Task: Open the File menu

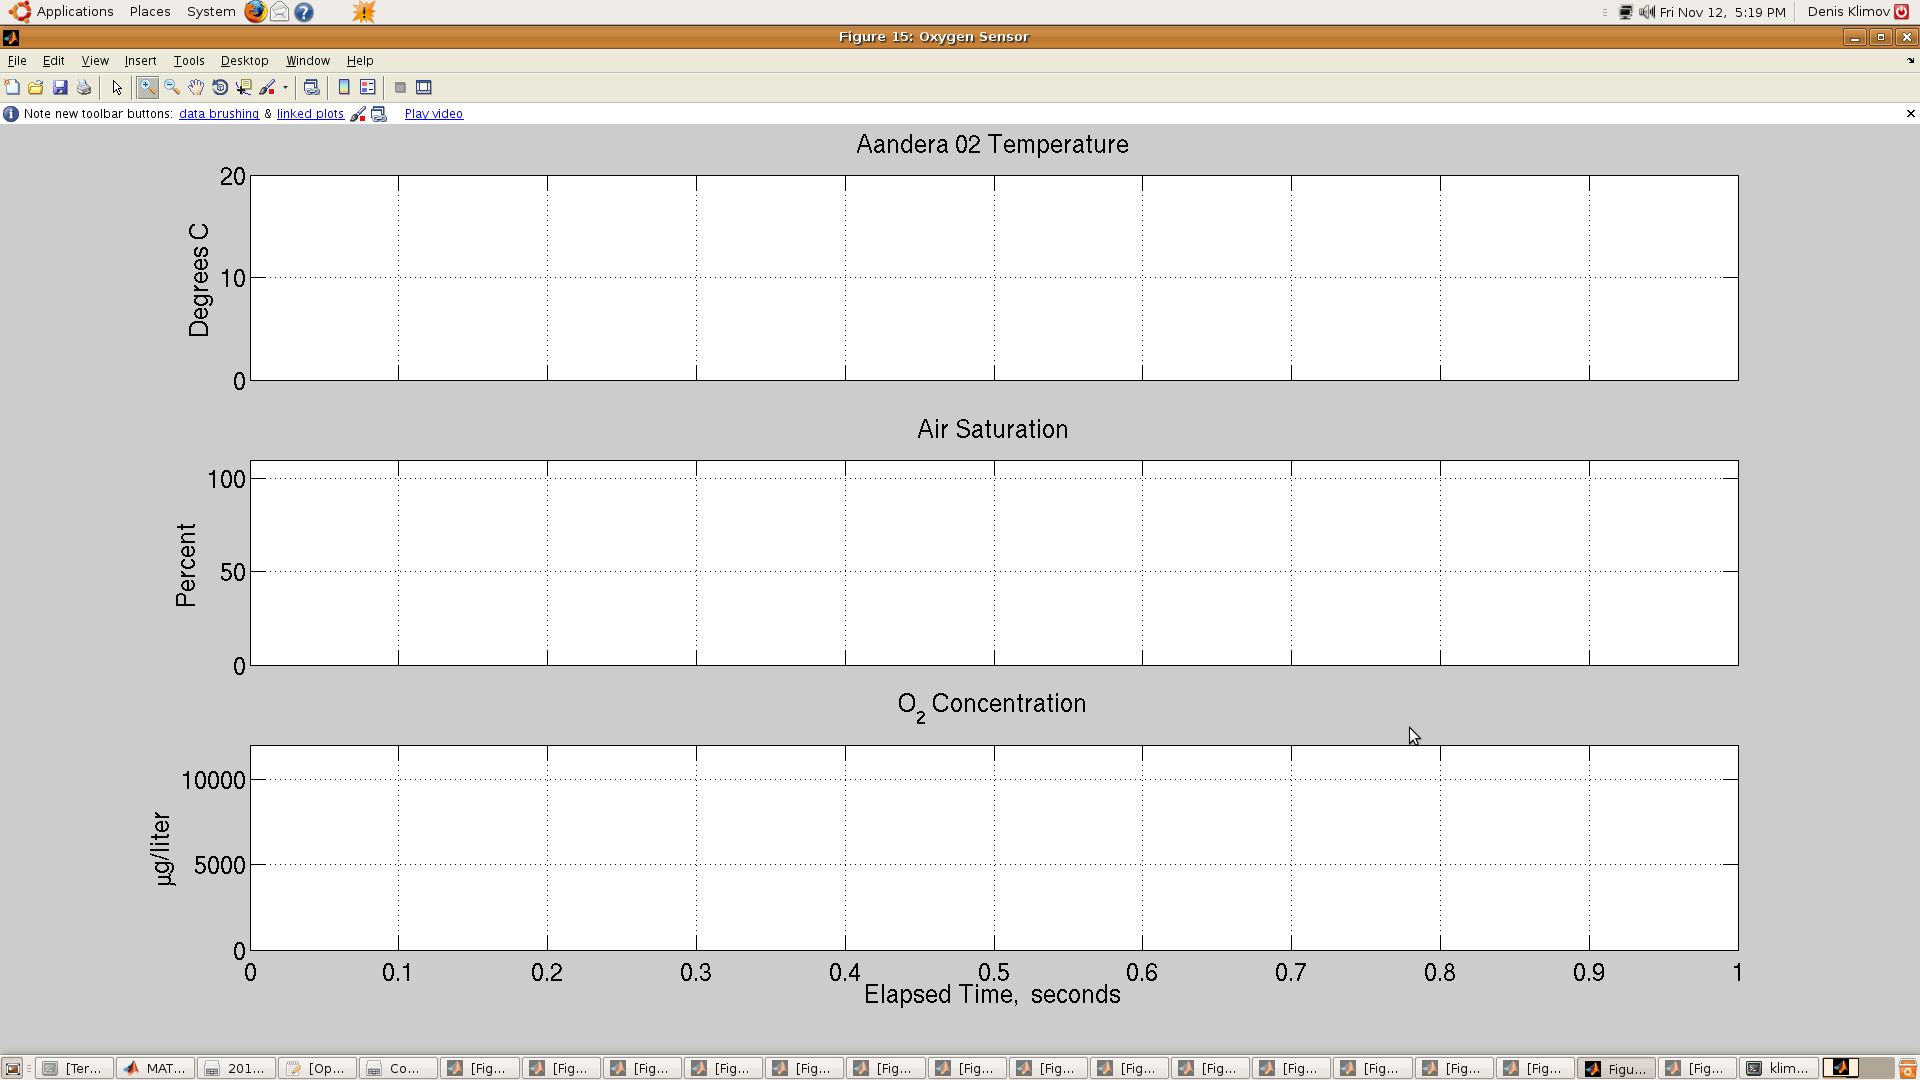Action: pyautogui.click(x=17, y=61)
